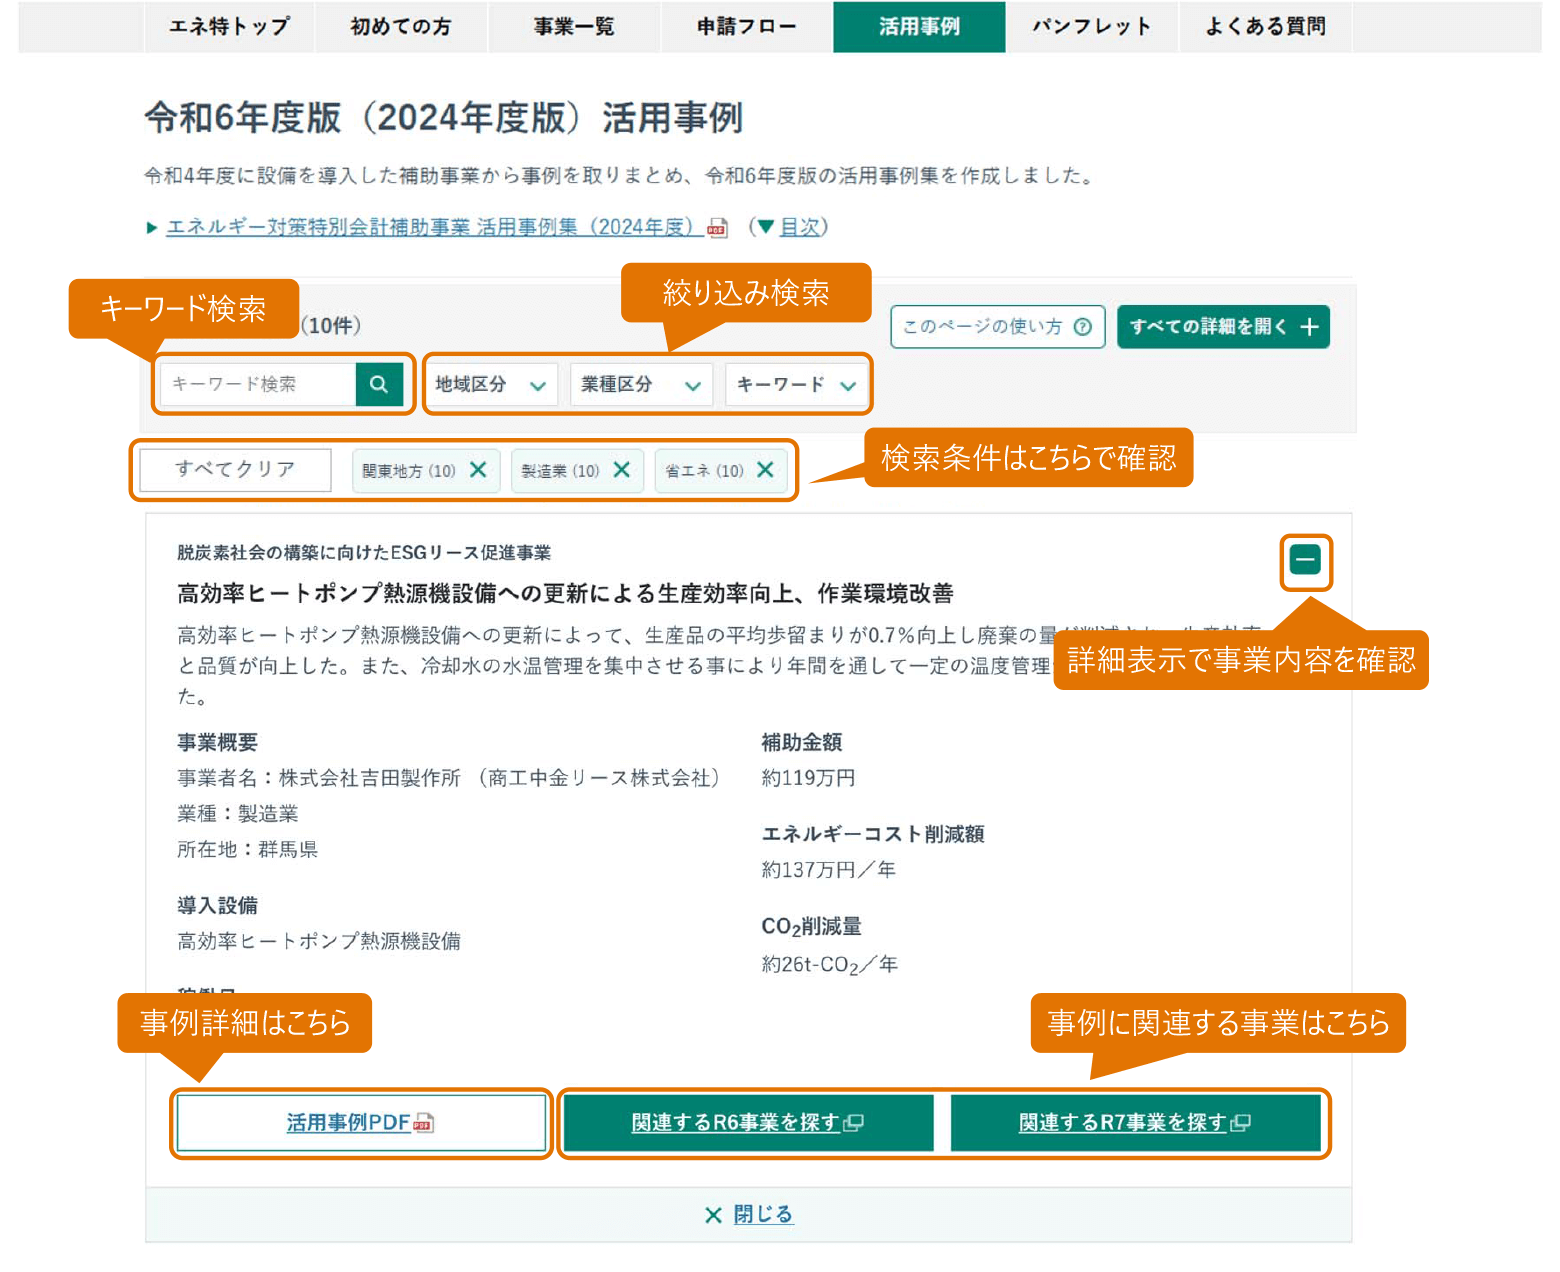
Task: Open the パンフレット tab
Action: (1092, 26)
